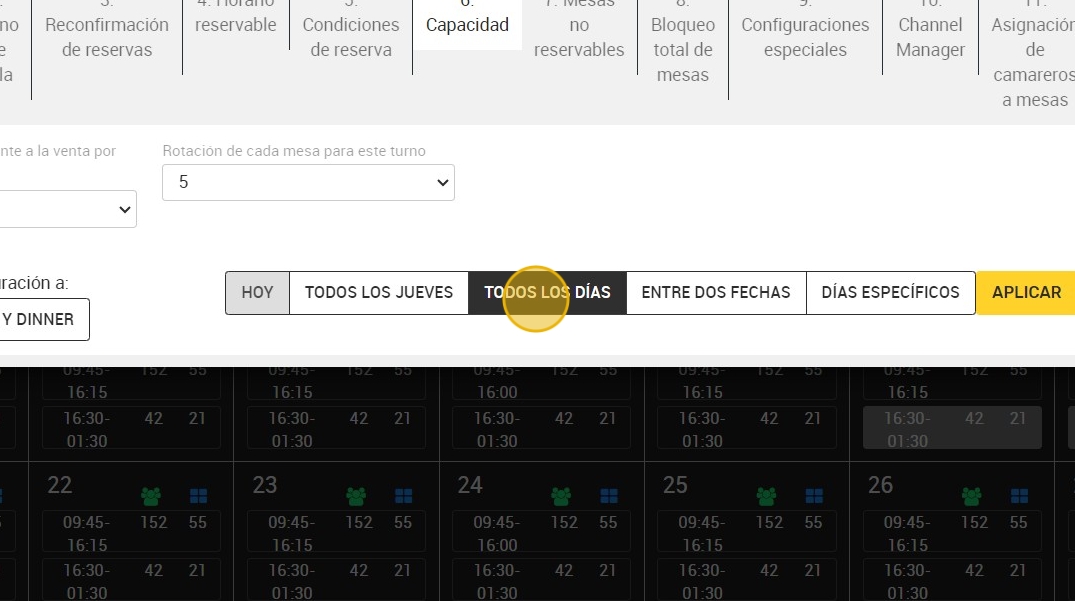Open the Channel Manager tab
The height and width of the screenshot is (601, 1075).
(x=930, y=37)
